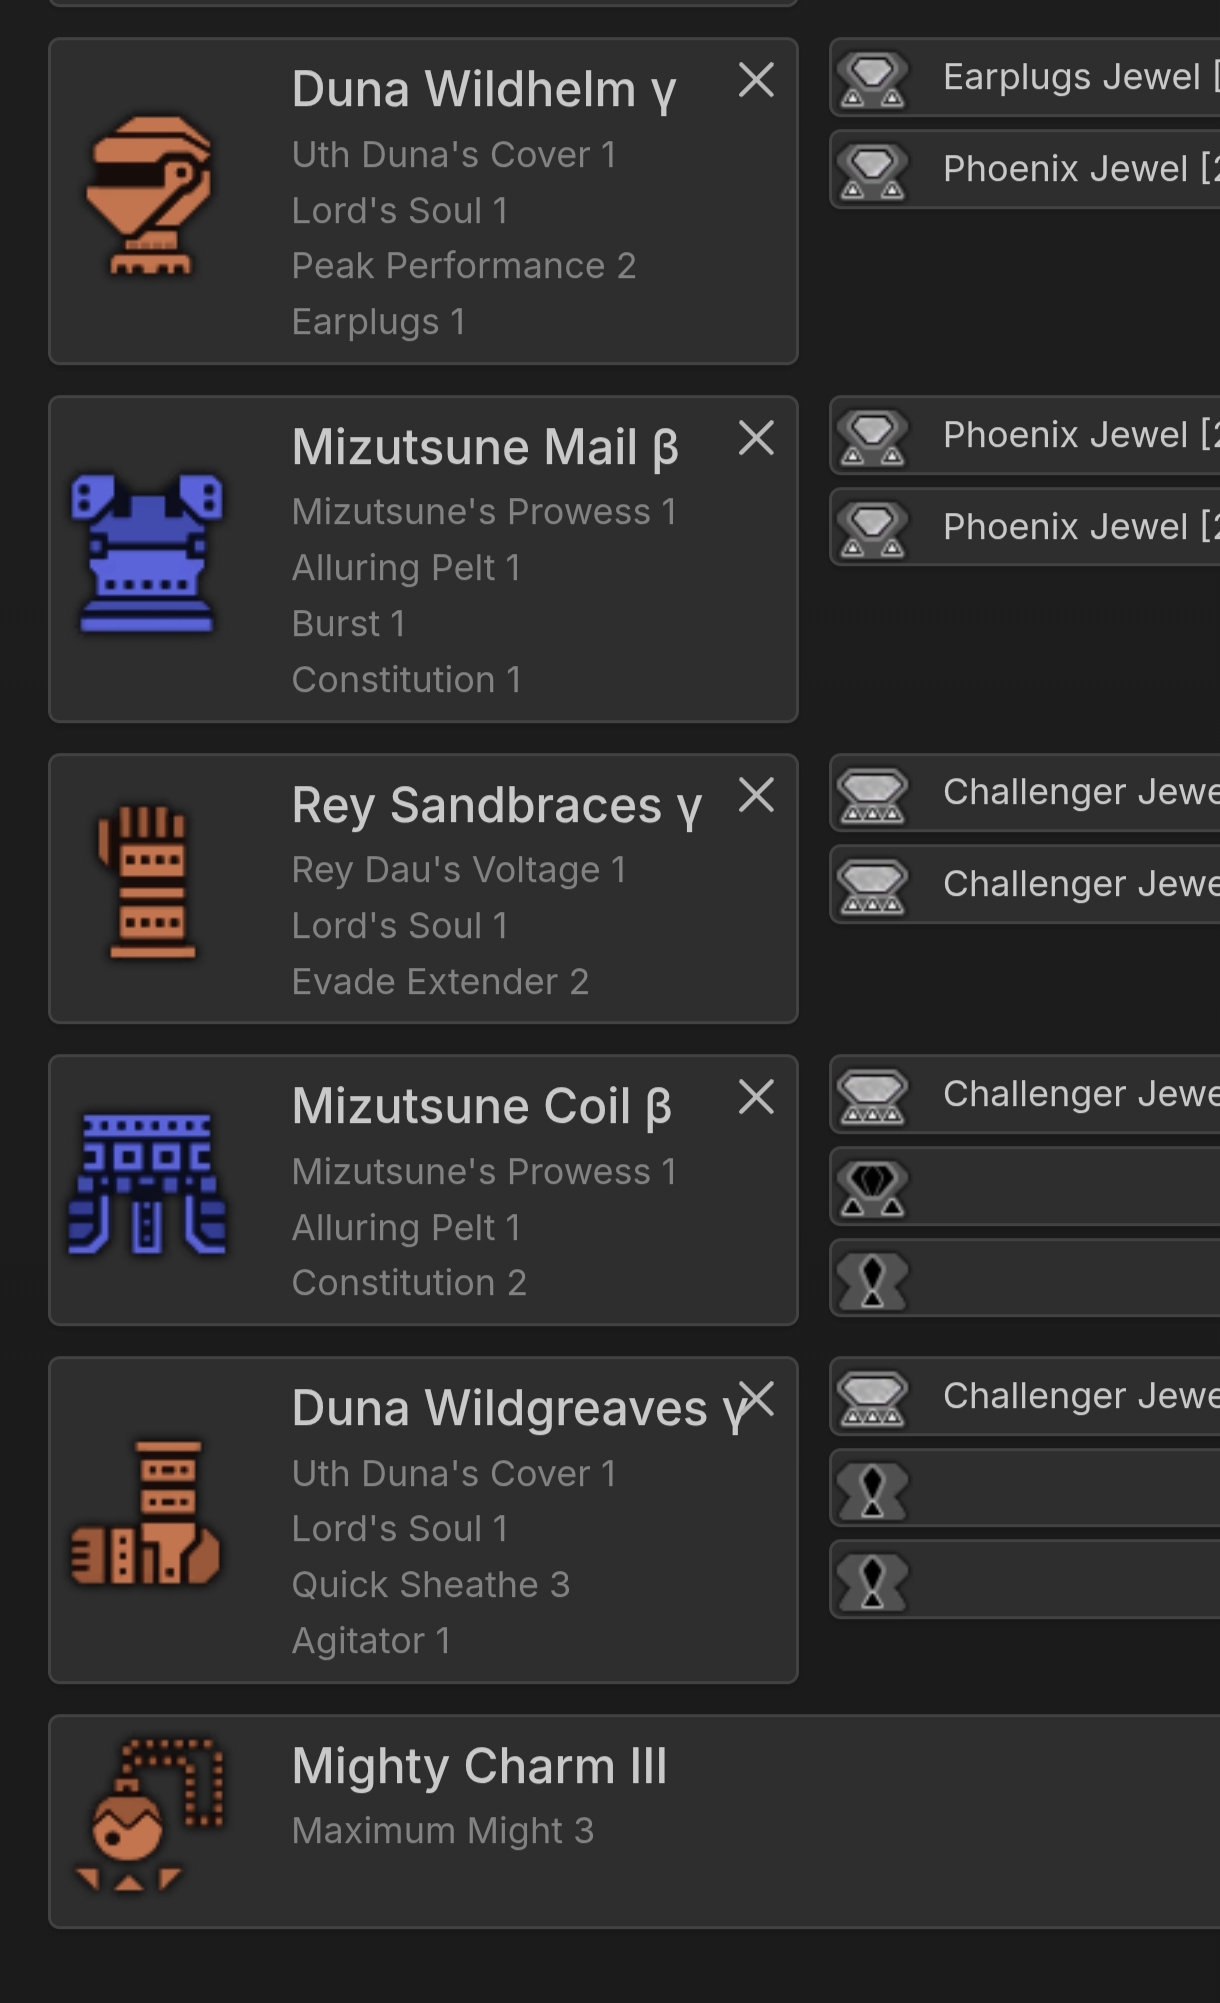Image resolution: width=1220 pixels, height=2003 pixels.
Task: Click the Mighty Charm III title
Action: pyautogui.click(x=479, y=1766)
